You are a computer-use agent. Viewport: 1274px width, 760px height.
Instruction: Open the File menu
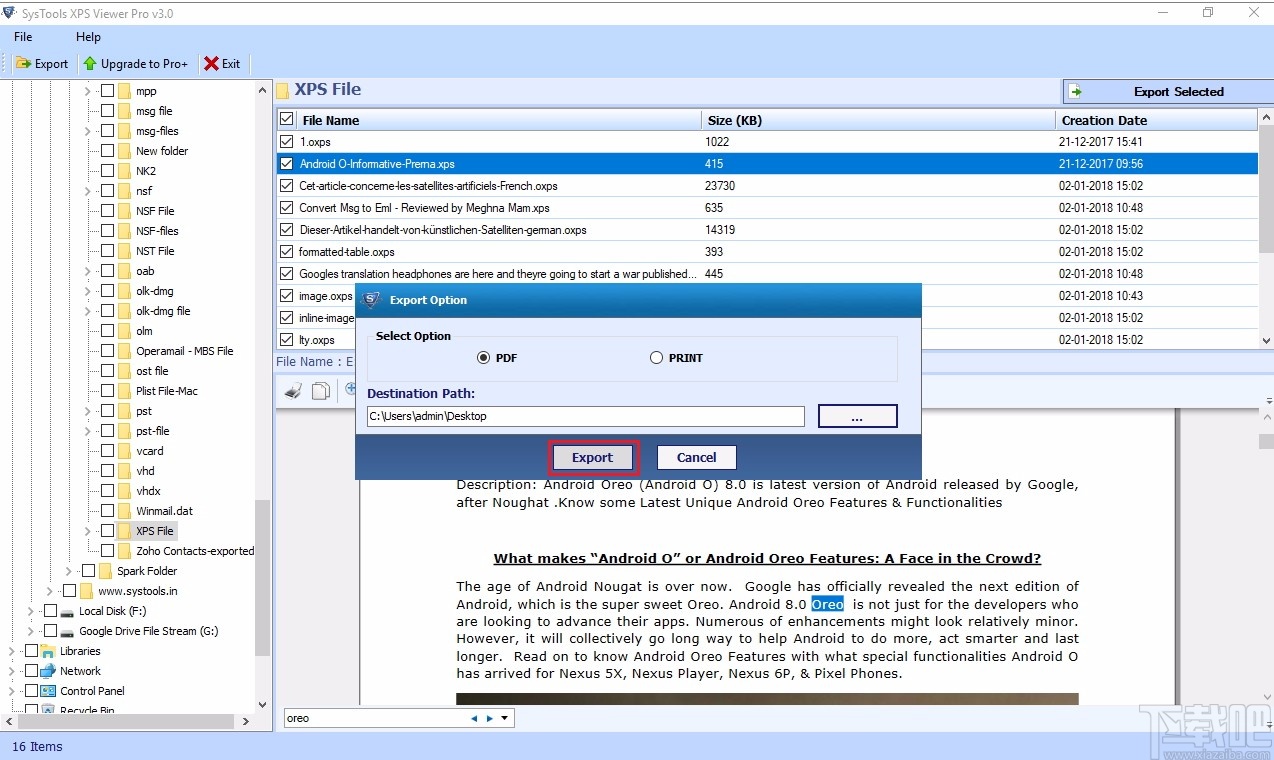coord(22,37)
